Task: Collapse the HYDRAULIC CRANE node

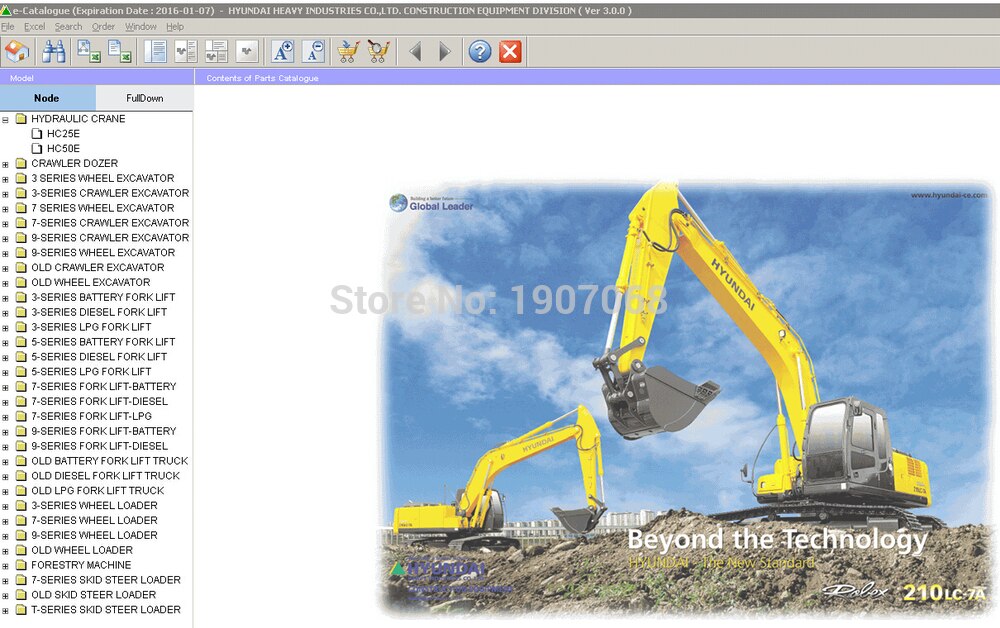Action: [x=5, y=119]
